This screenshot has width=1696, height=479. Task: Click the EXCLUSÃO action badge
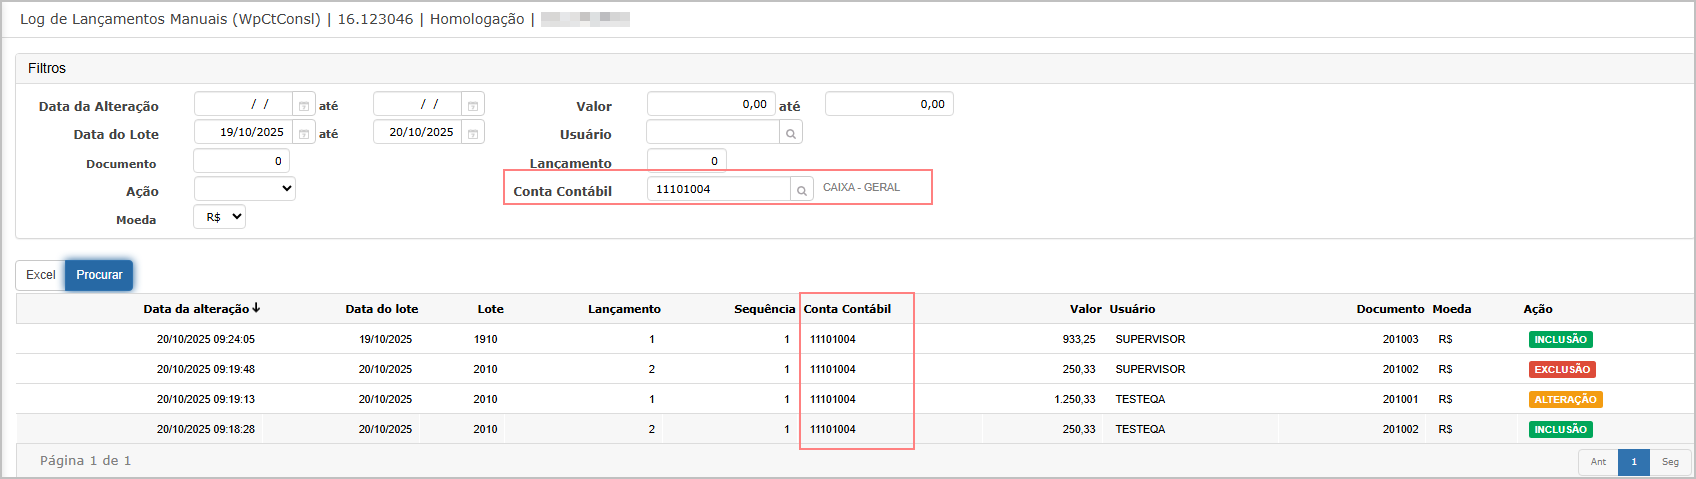pos(1562,370)
